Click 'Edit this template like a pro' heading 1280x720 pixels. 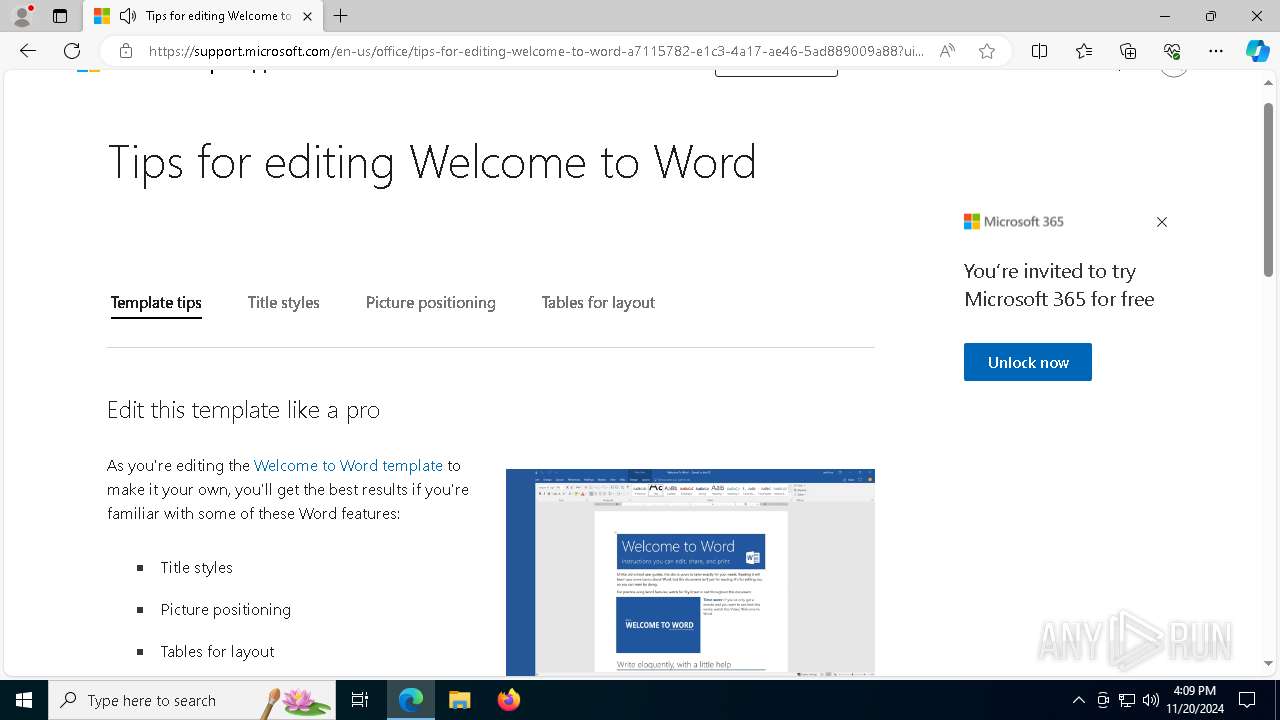(x=243, y=410)
